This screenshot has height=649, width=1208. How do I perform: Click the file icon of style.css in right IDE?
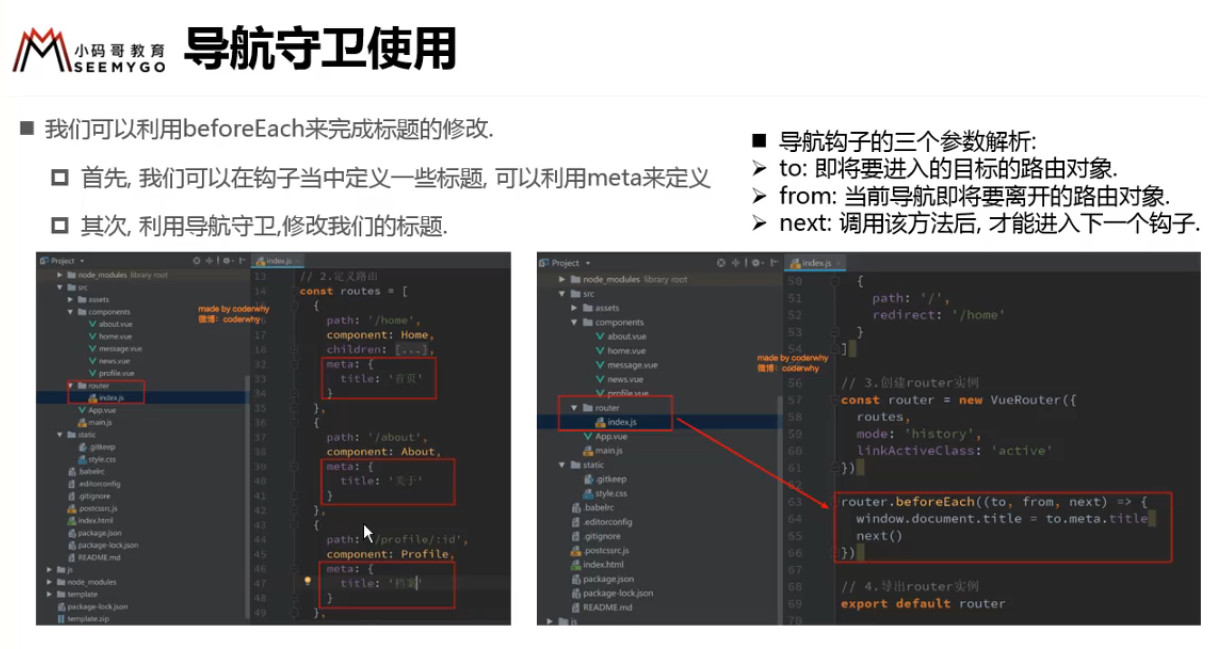[587, 493]
